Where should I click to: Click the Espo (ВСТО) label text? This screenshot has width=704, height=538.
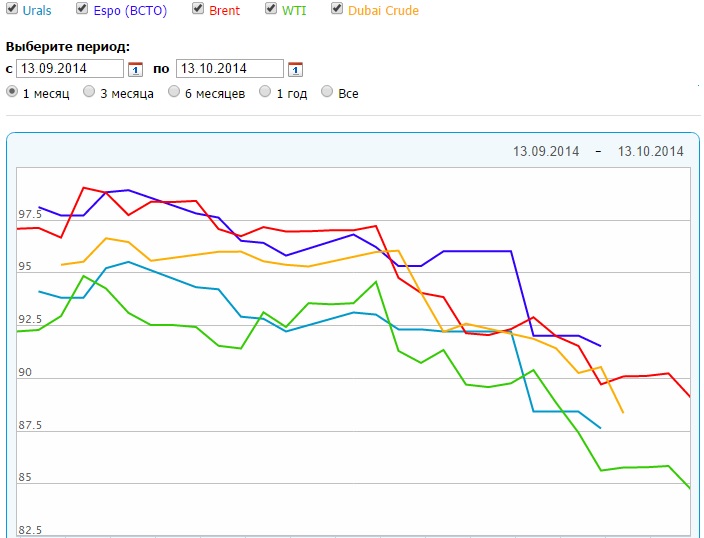tap(130, 11)
